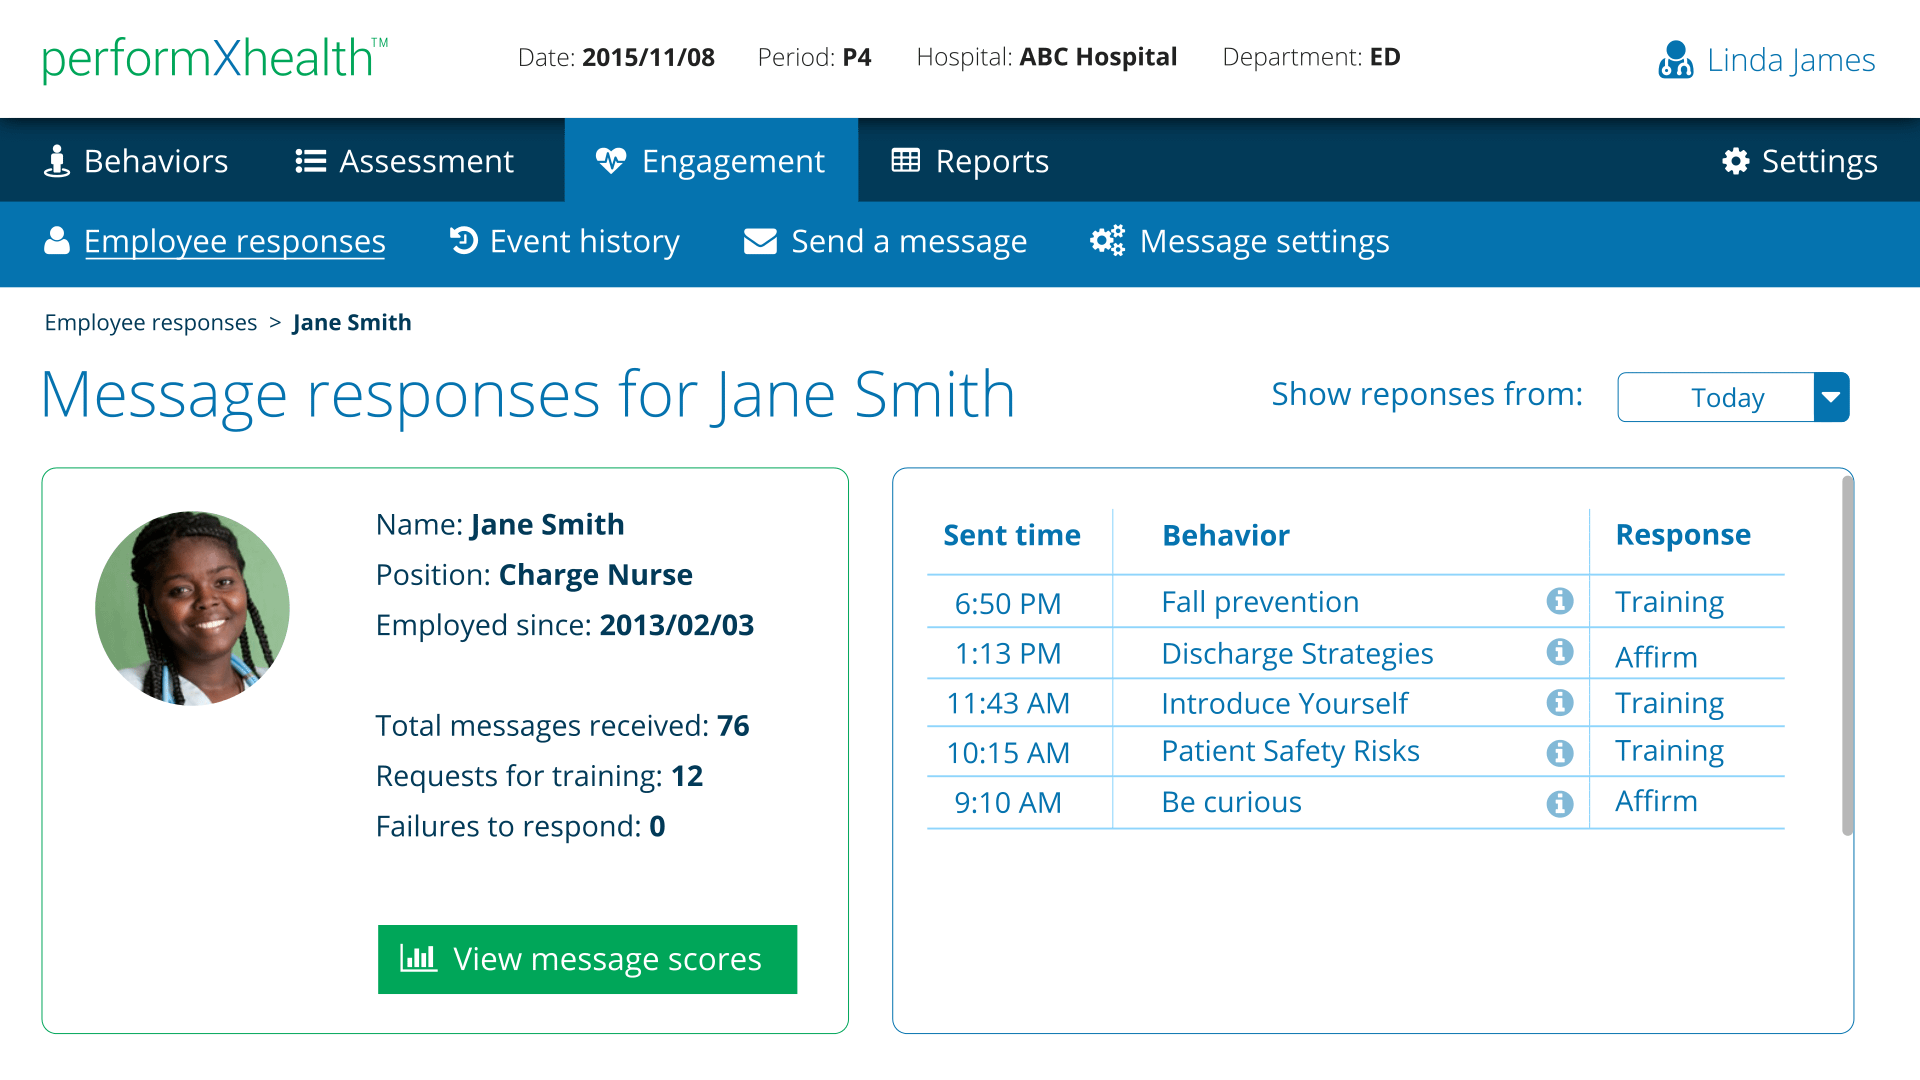The image size is (1920, 1080).
Task: Click the Period P4 header text
Action: pos(814,57)
